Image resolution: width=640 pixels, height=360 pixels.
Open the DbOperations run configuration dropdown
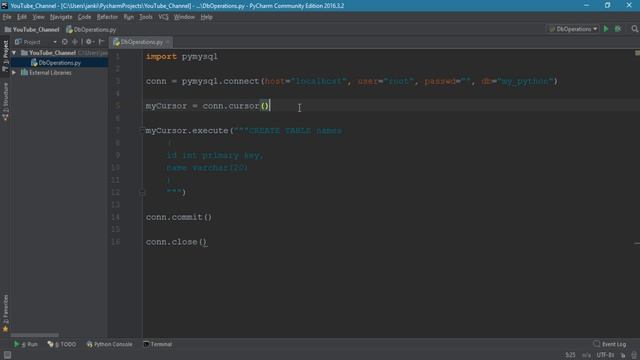[x=573, y=29]
